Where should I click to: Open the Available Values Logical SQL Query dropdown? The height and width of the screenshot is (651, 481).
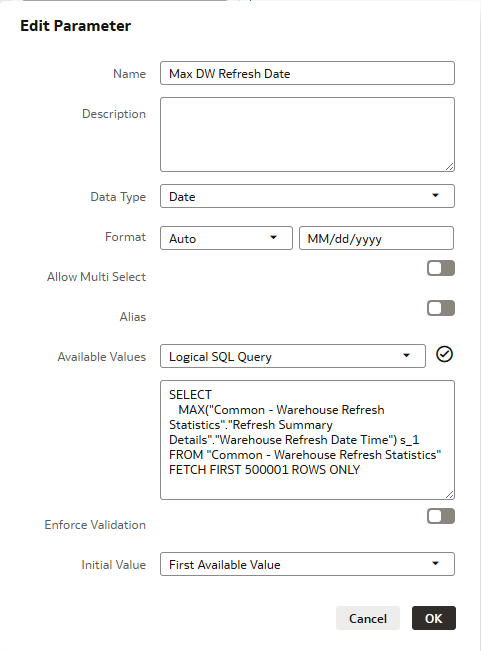293,356
